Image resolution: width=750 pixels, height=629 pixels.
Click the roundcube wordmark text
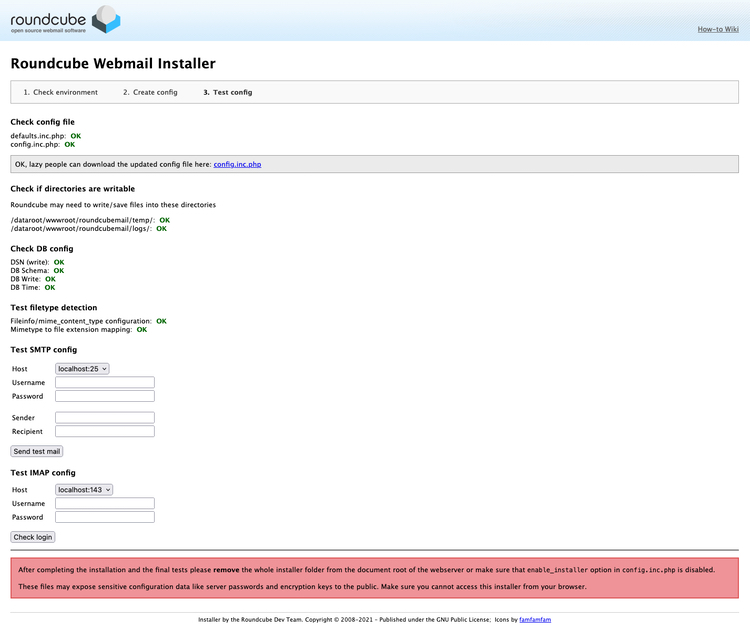pos(48,20)
